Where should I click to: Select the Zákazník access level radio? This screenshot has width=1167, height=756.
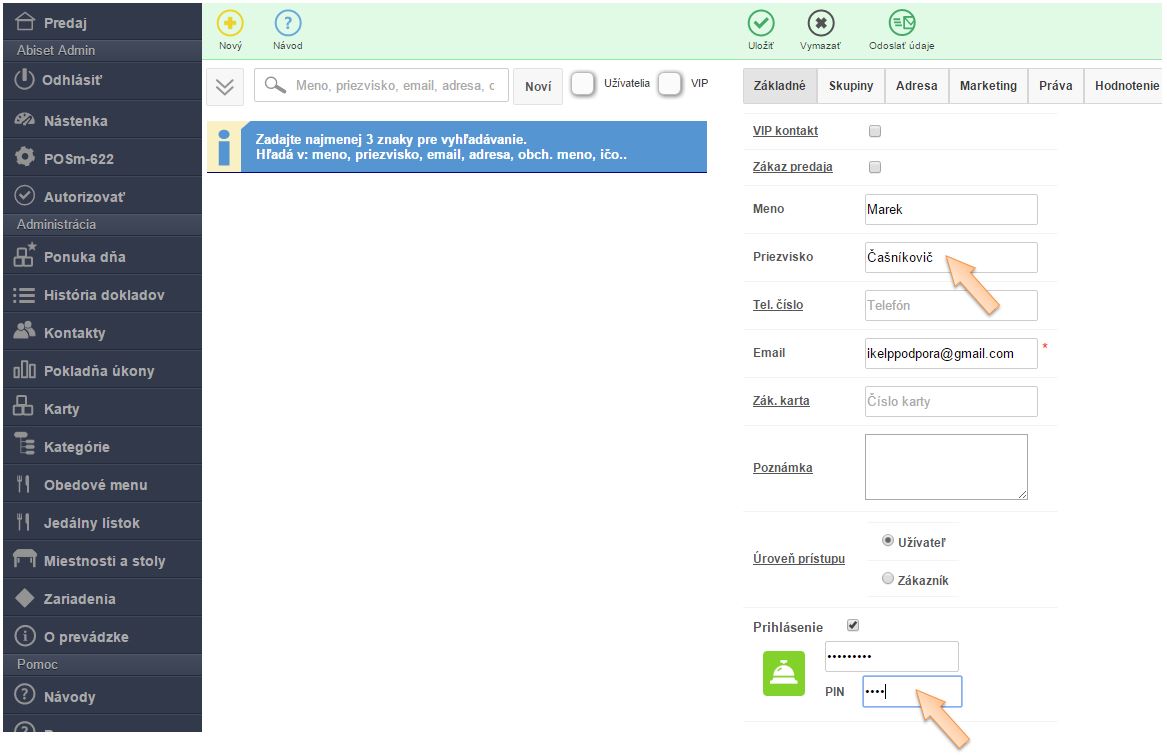pos(888,579)
